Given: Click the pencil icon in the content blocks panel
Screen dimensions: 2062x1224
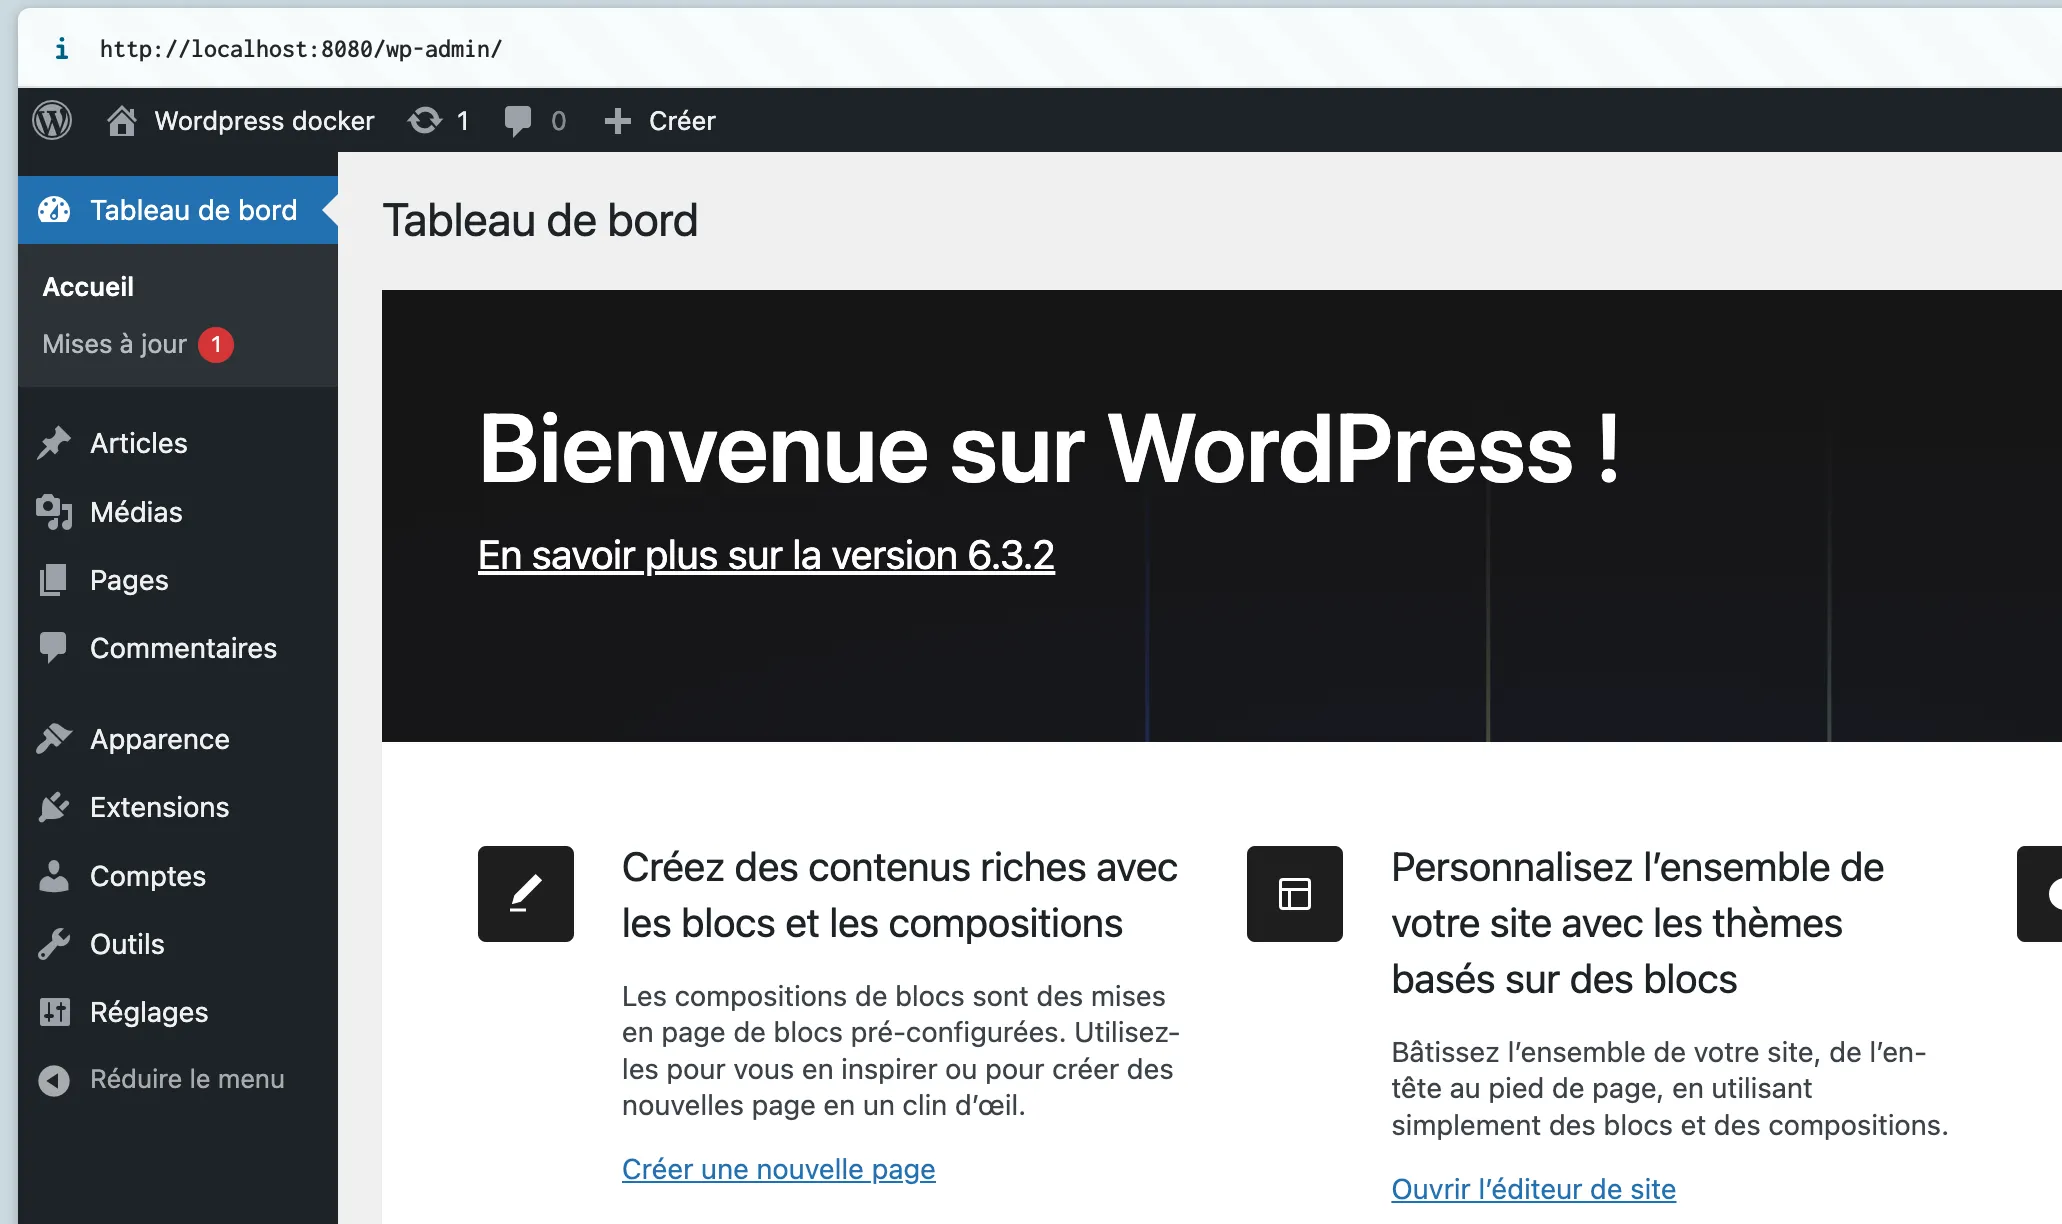Looking at the screenshot, I should pyautogui.click(x=525, y=894).
